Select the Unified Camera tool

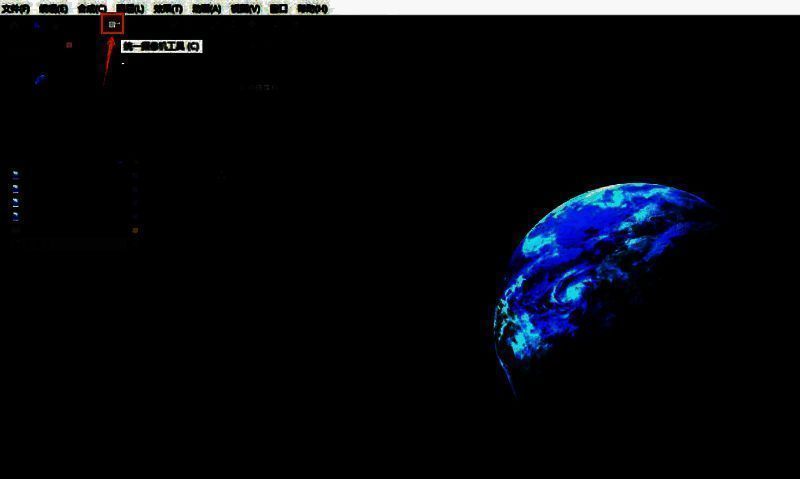click(x=113, y=24)
